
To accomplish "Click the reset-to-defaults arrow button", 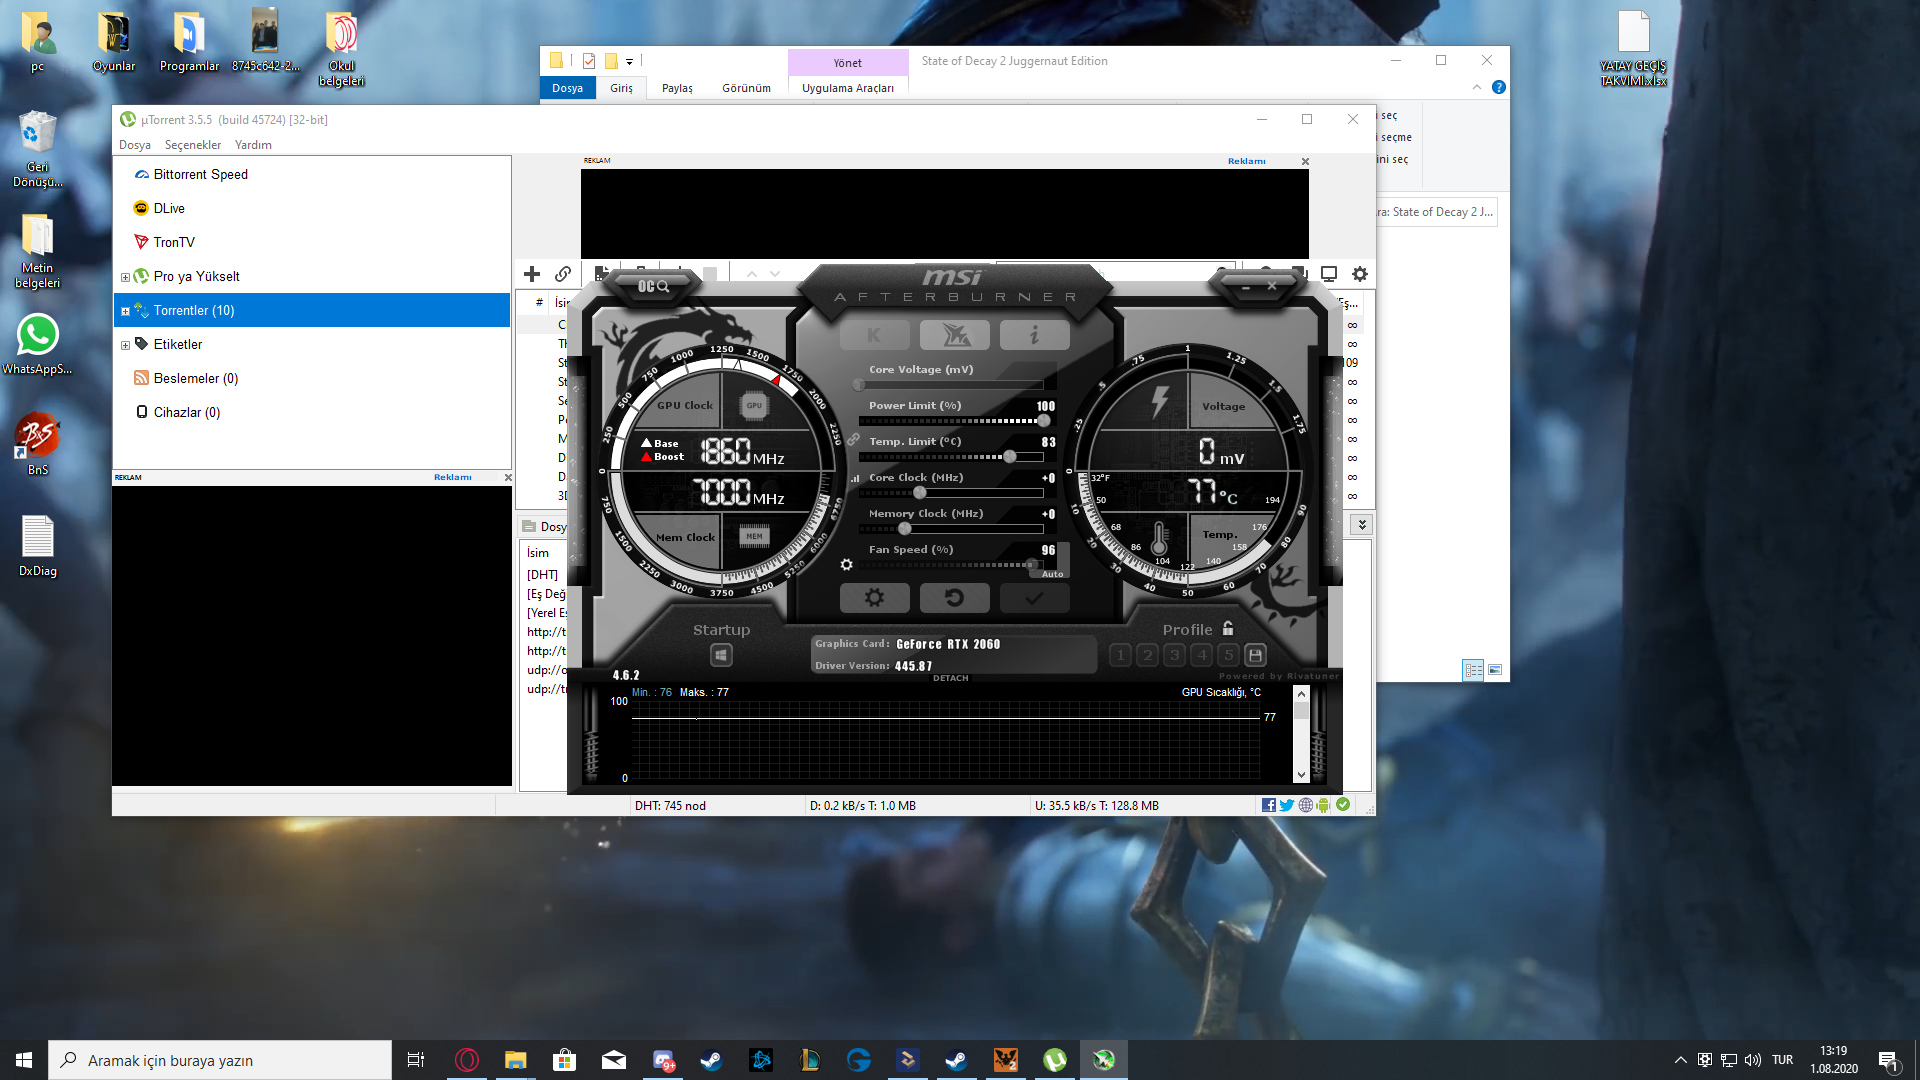I will coord(954,598).
